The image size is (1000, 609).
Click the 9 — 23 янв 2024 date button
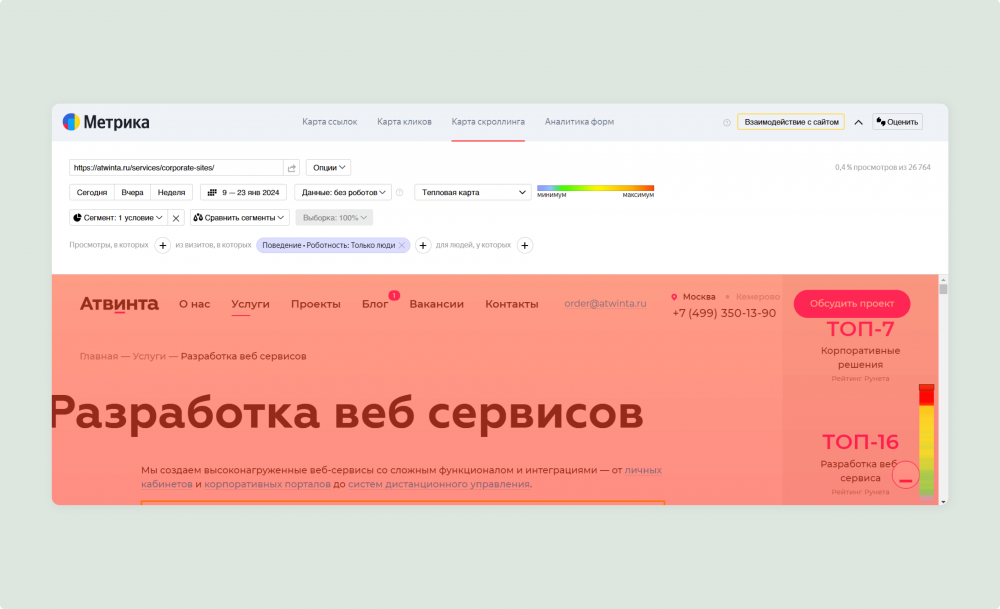[244, 193]
